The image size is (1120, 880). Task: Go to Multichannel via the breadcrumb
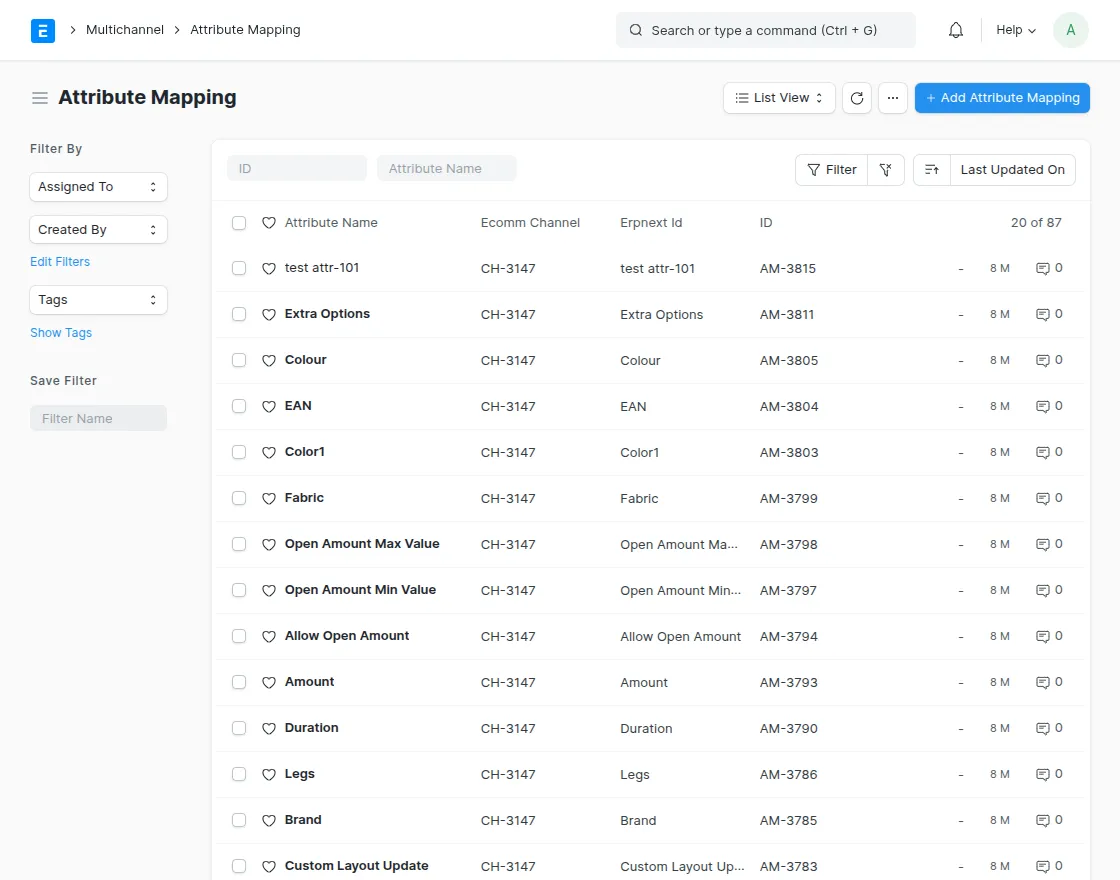click(x=124, y=30)
